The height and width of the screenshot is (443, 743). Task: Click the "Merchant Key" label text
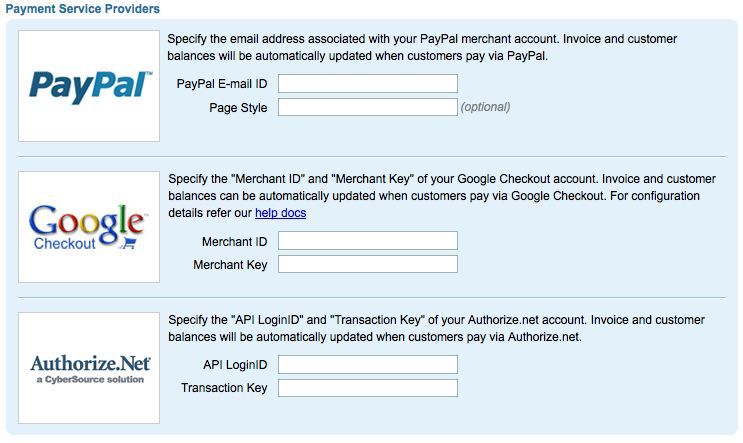230,265
